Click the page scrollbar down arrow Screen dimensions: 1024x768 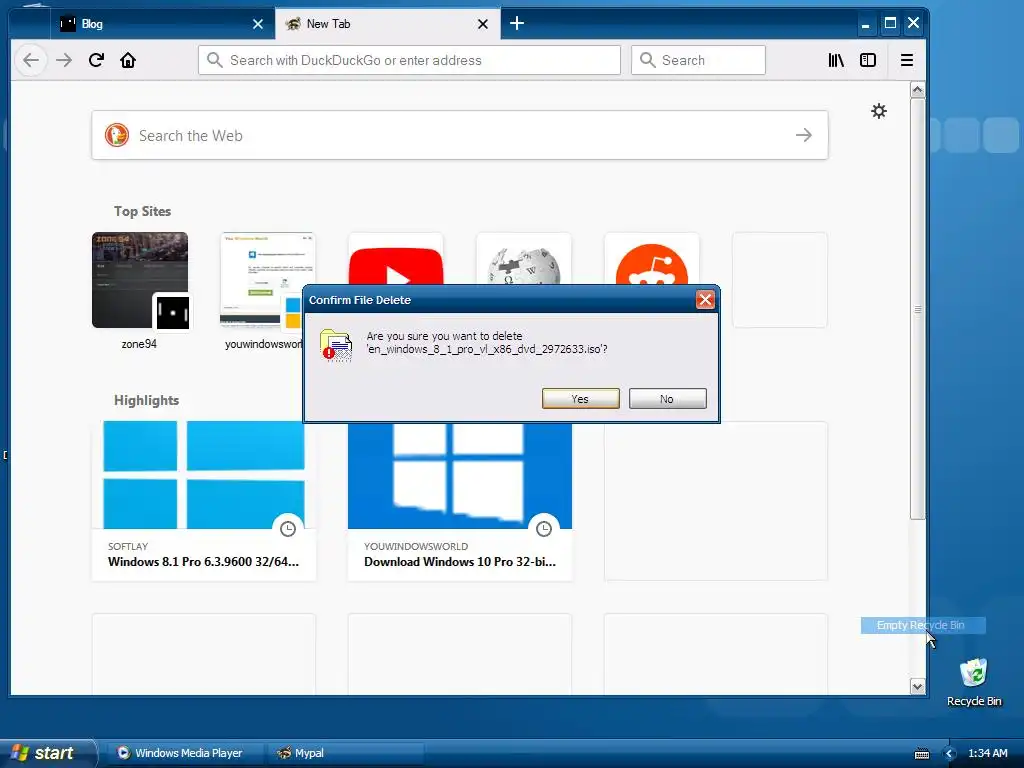[918, 686]
